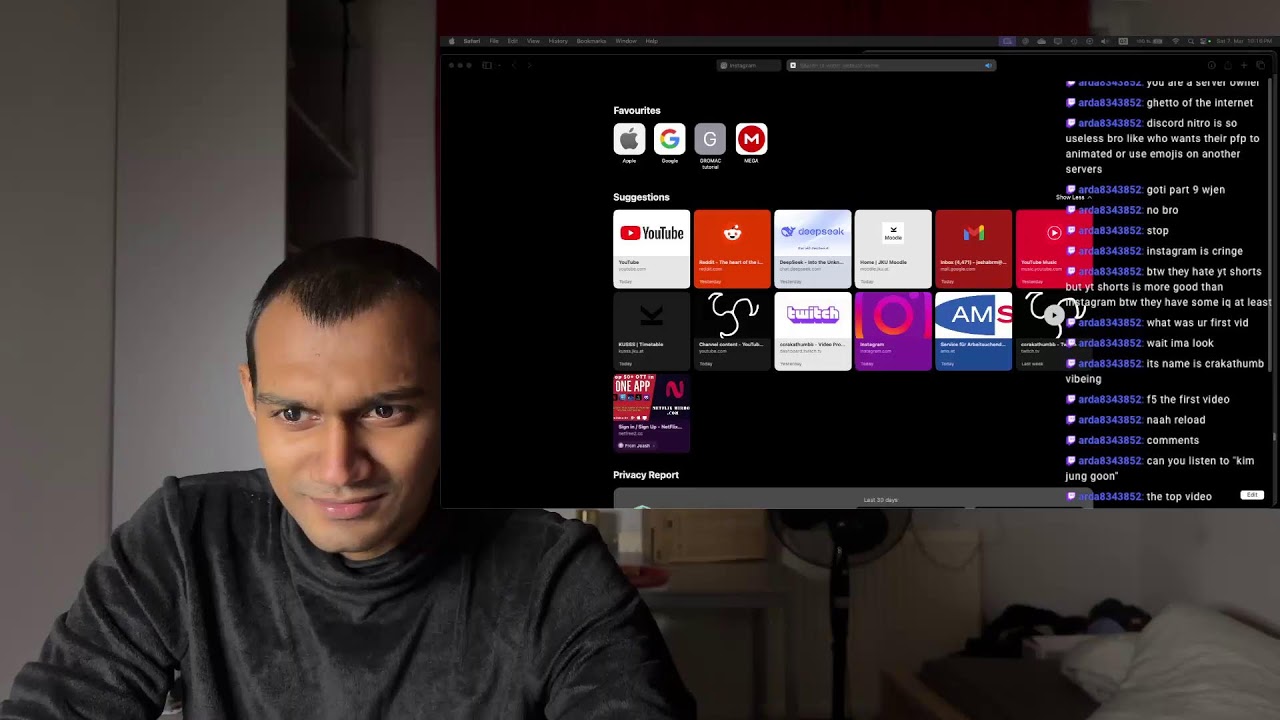1280x720 pixels.
Task: Open a new tab with plus icon
Action: (x=1244, y=65)
